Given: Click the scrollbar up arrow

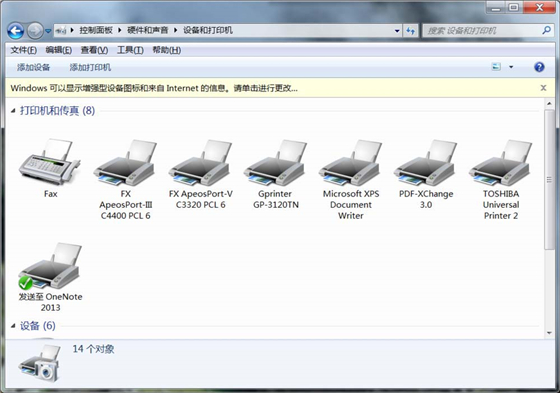Looking at the screenshot, I should click(549, 103).
